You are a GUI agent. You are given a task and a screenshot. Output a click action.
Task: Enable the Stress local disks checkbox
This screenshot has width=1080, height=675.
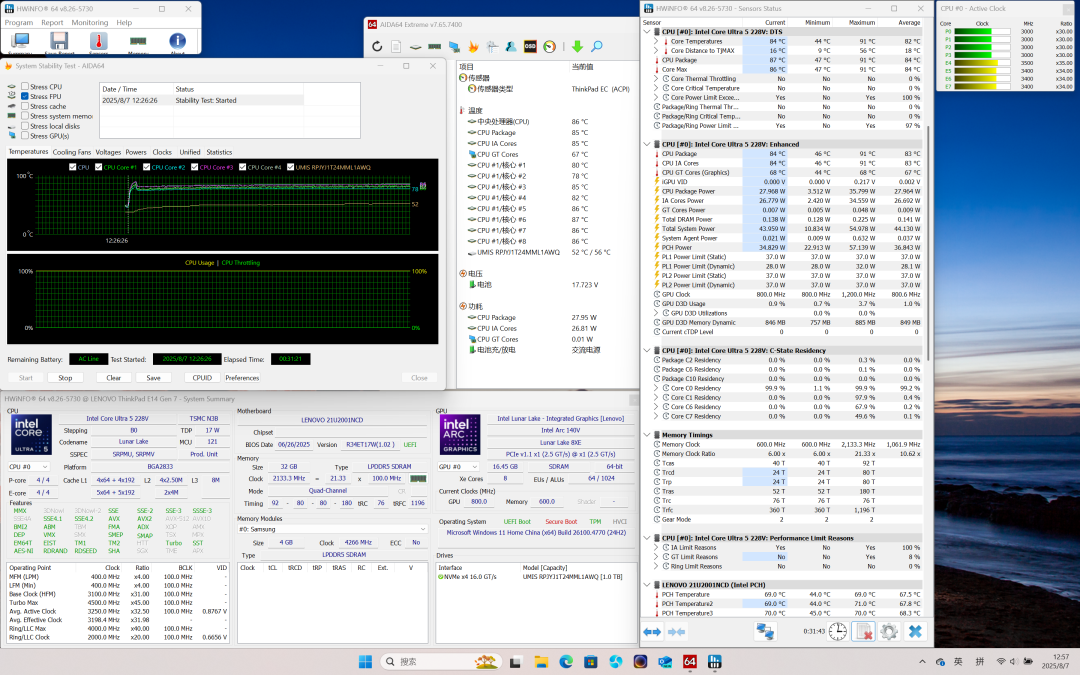pyautogui.click(x=25, y=126)
